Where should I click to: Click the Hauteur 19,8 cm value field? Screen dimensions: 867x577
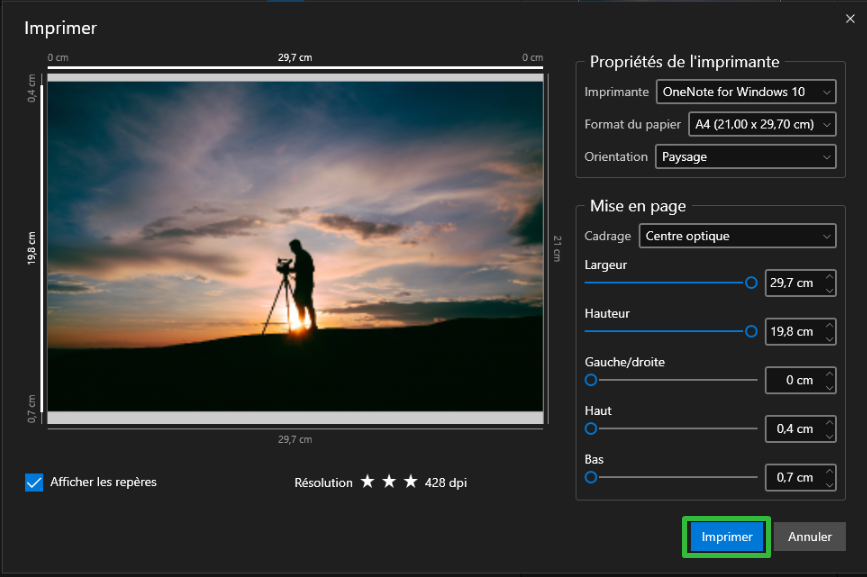pos(794,332)
